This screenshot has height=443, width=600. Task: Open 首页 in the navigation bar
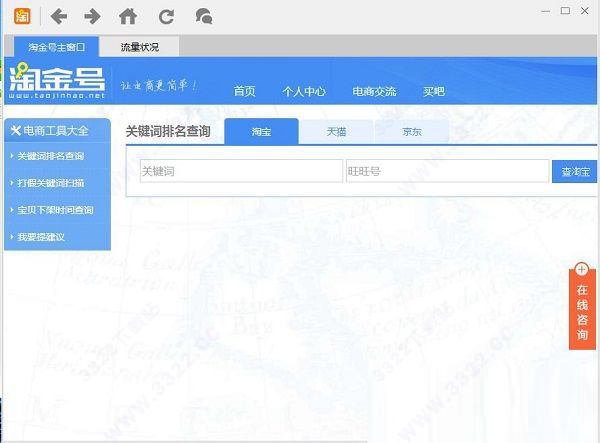245,91
